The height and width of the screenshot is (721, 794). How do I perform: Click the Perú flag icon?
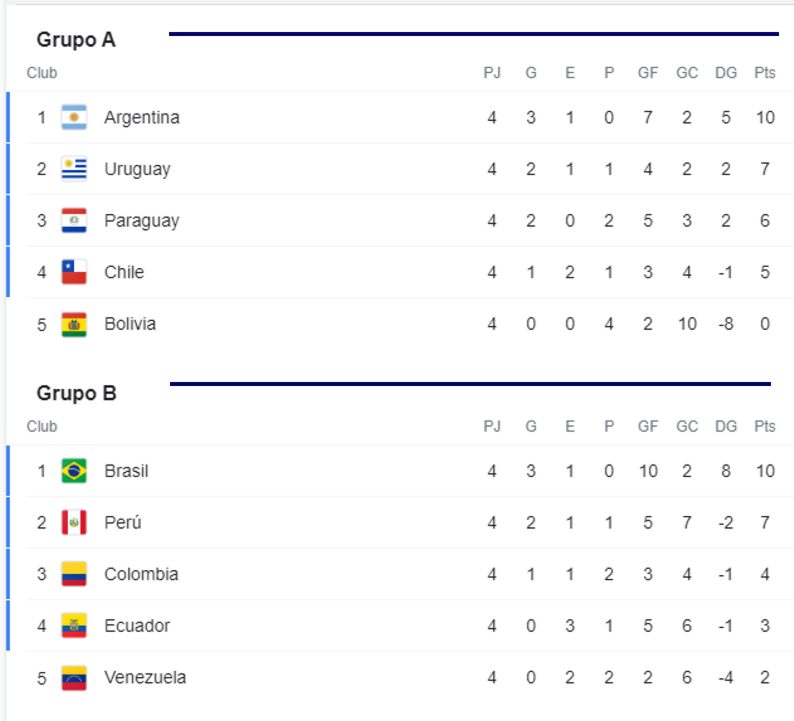point(74,523)
